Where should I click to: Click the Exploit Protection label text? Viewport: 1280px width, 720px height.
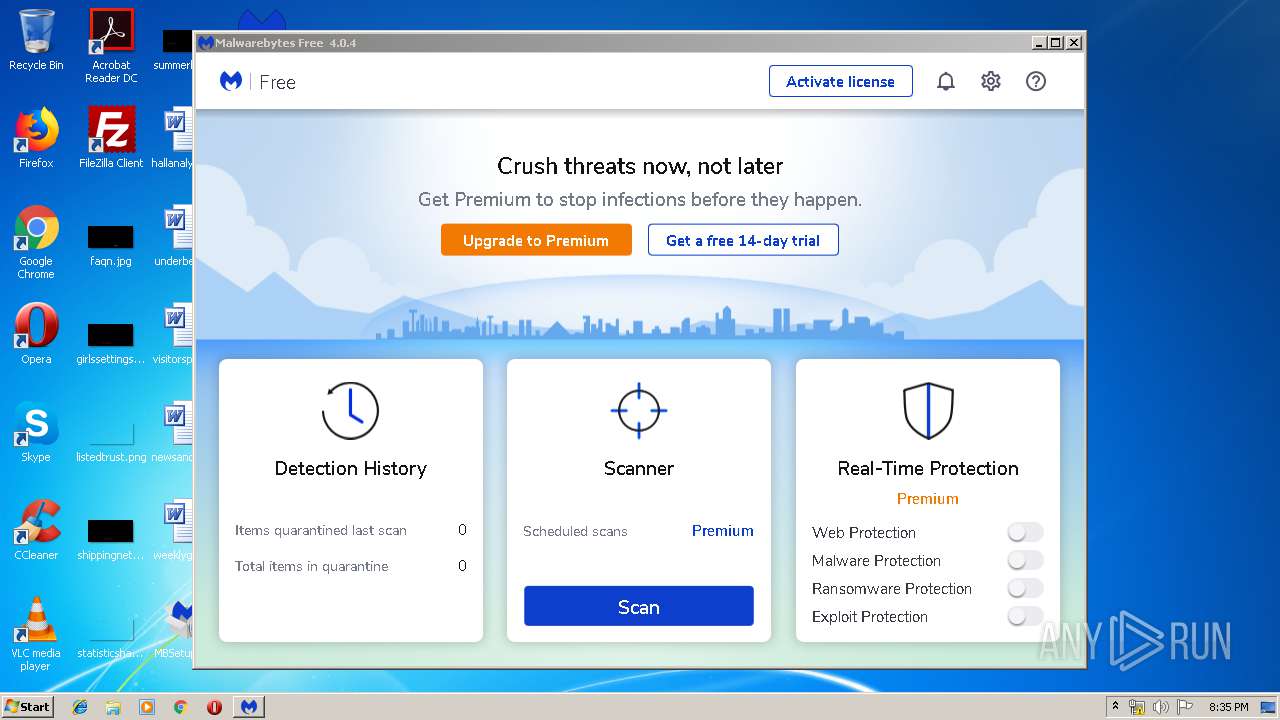pyautogui.click(x=870, y=616)
